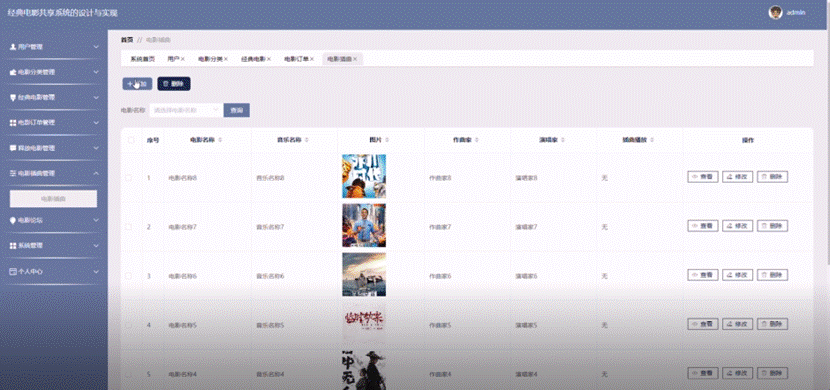
Task: View the 作曲家7 row with 查看
Action: (x=702, y=226)
